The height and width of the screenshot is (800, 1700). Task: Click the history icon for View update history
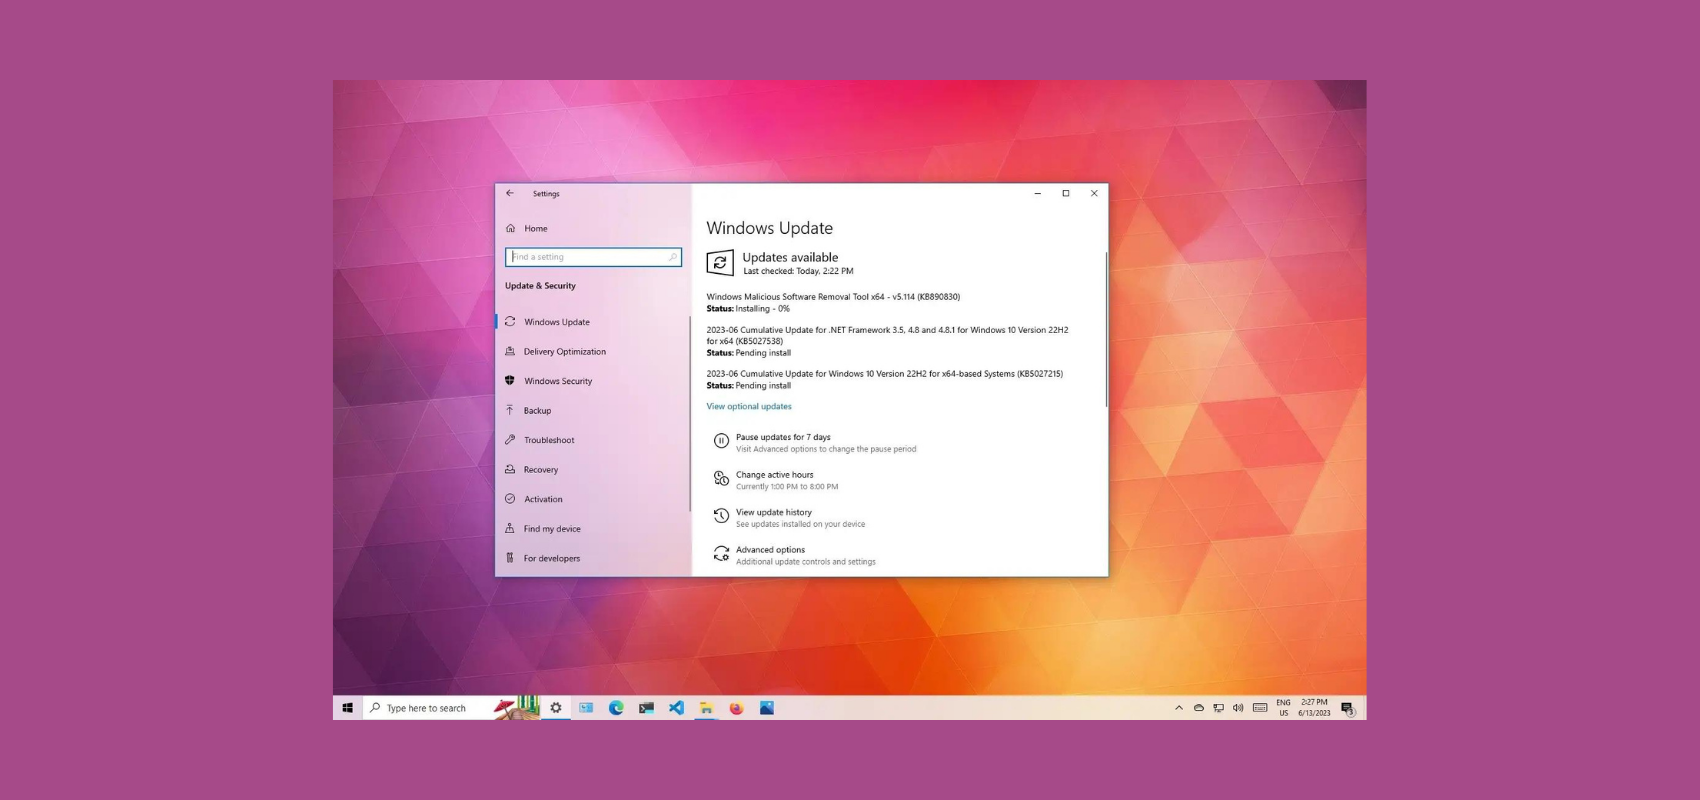pos(721,516)
